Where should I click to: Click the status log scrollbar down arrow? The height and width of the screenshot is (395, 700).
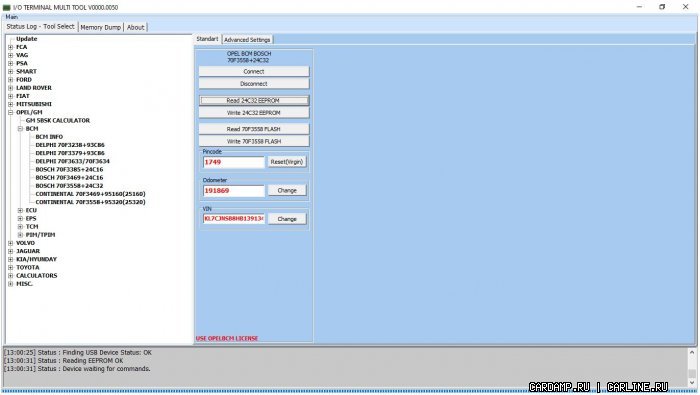click(692, 383)
